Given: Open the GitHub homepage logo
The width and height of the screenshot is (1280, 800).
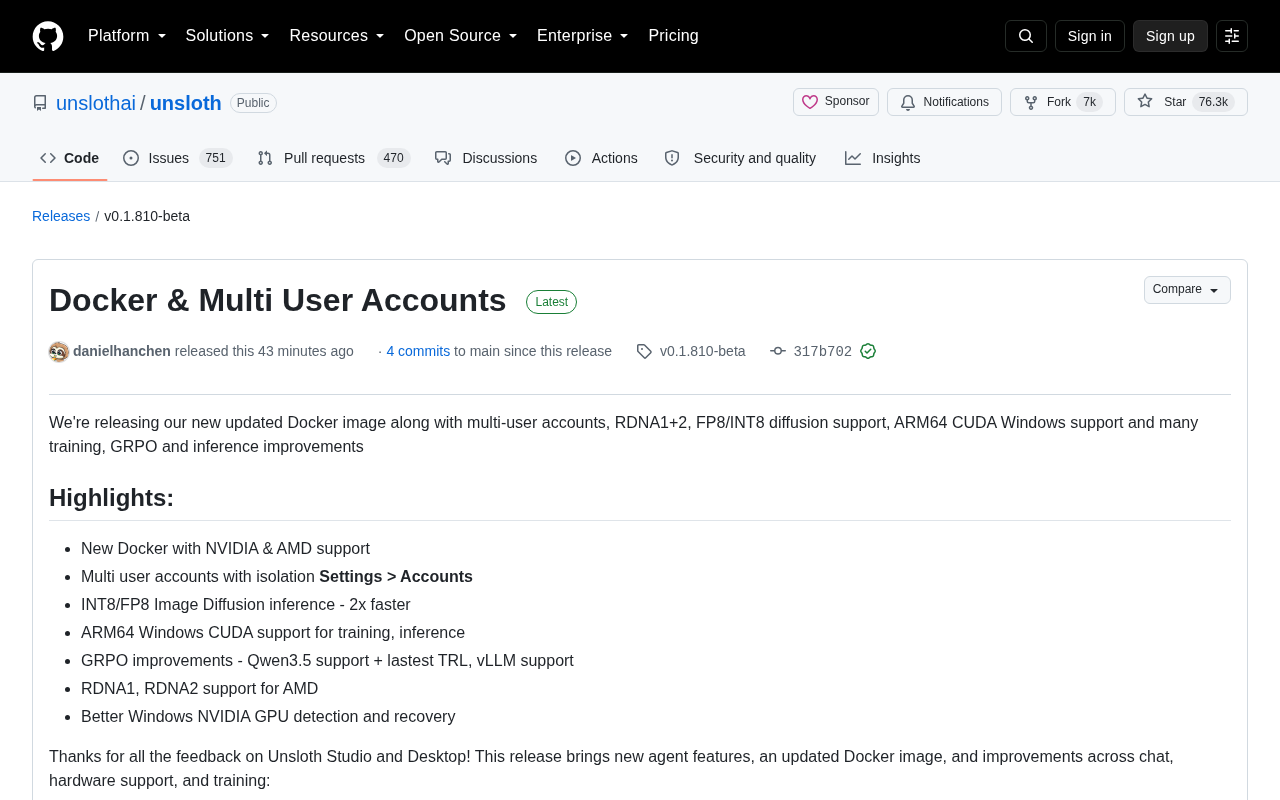Looking at the screenshot, I should point(48,36).
